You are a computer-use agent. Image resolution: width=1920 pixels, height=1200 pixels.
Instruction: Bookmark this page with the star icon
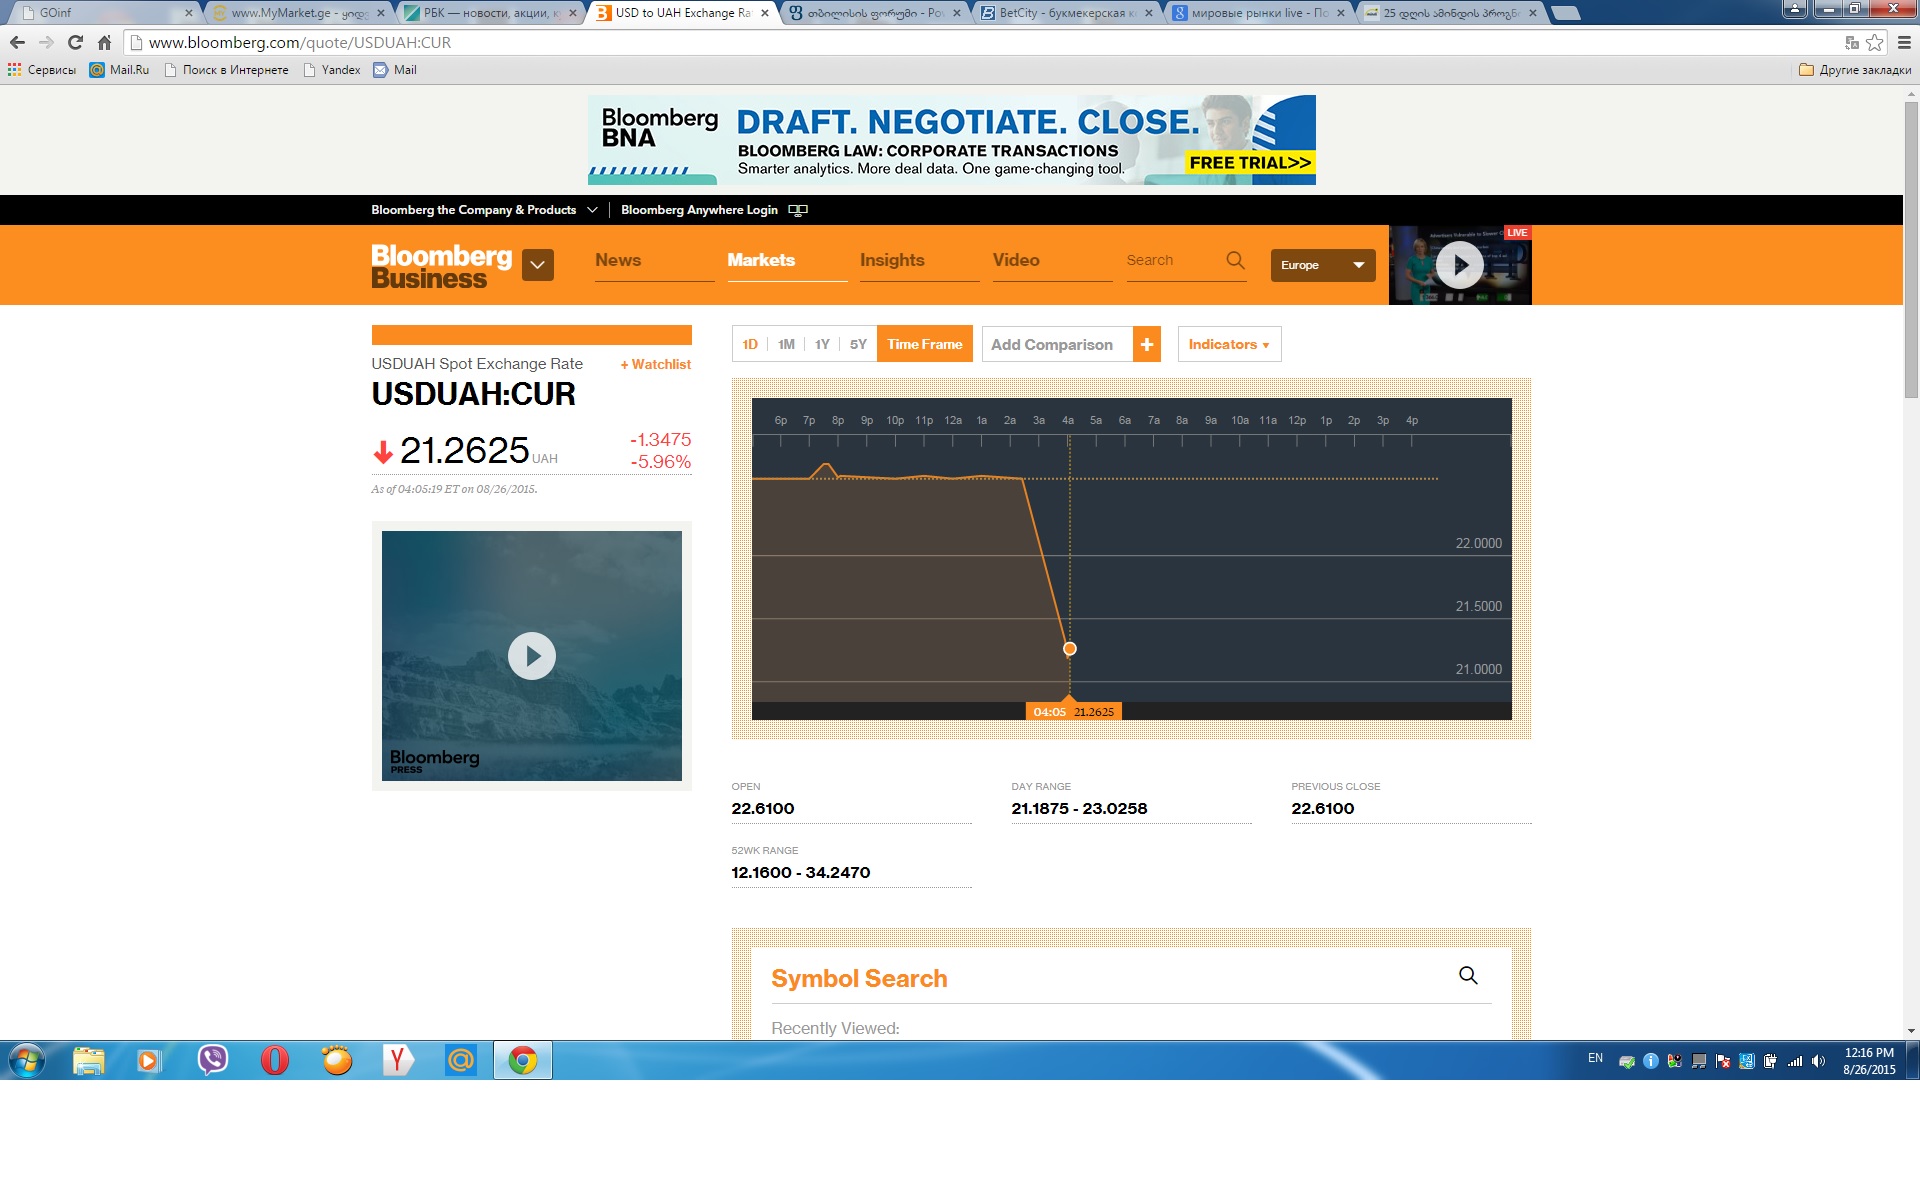pyautogui.click(x=1874, y=42)
